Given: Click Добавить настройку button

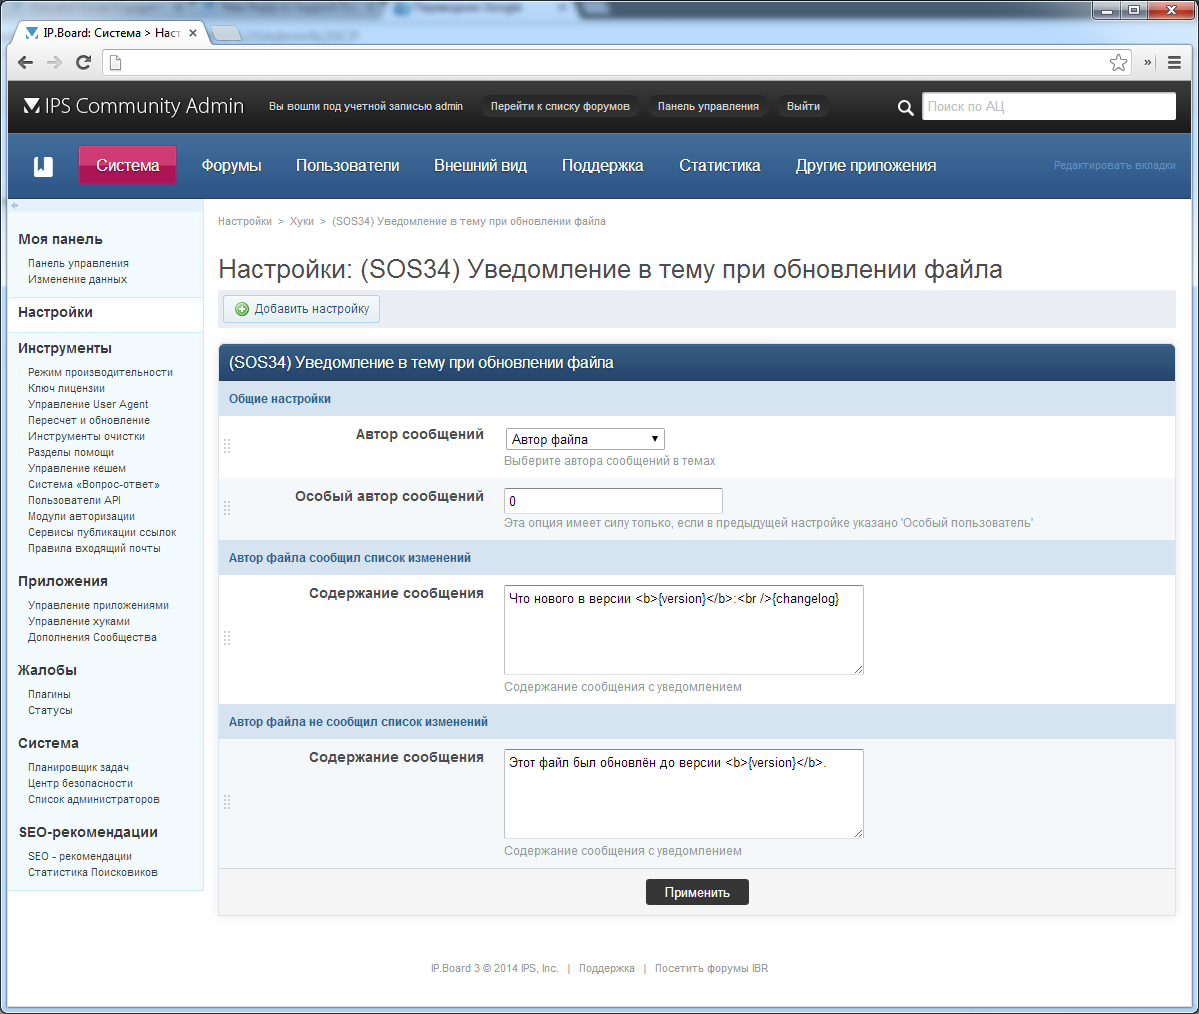Looking at the screenshot, I should tap(301, 309).
